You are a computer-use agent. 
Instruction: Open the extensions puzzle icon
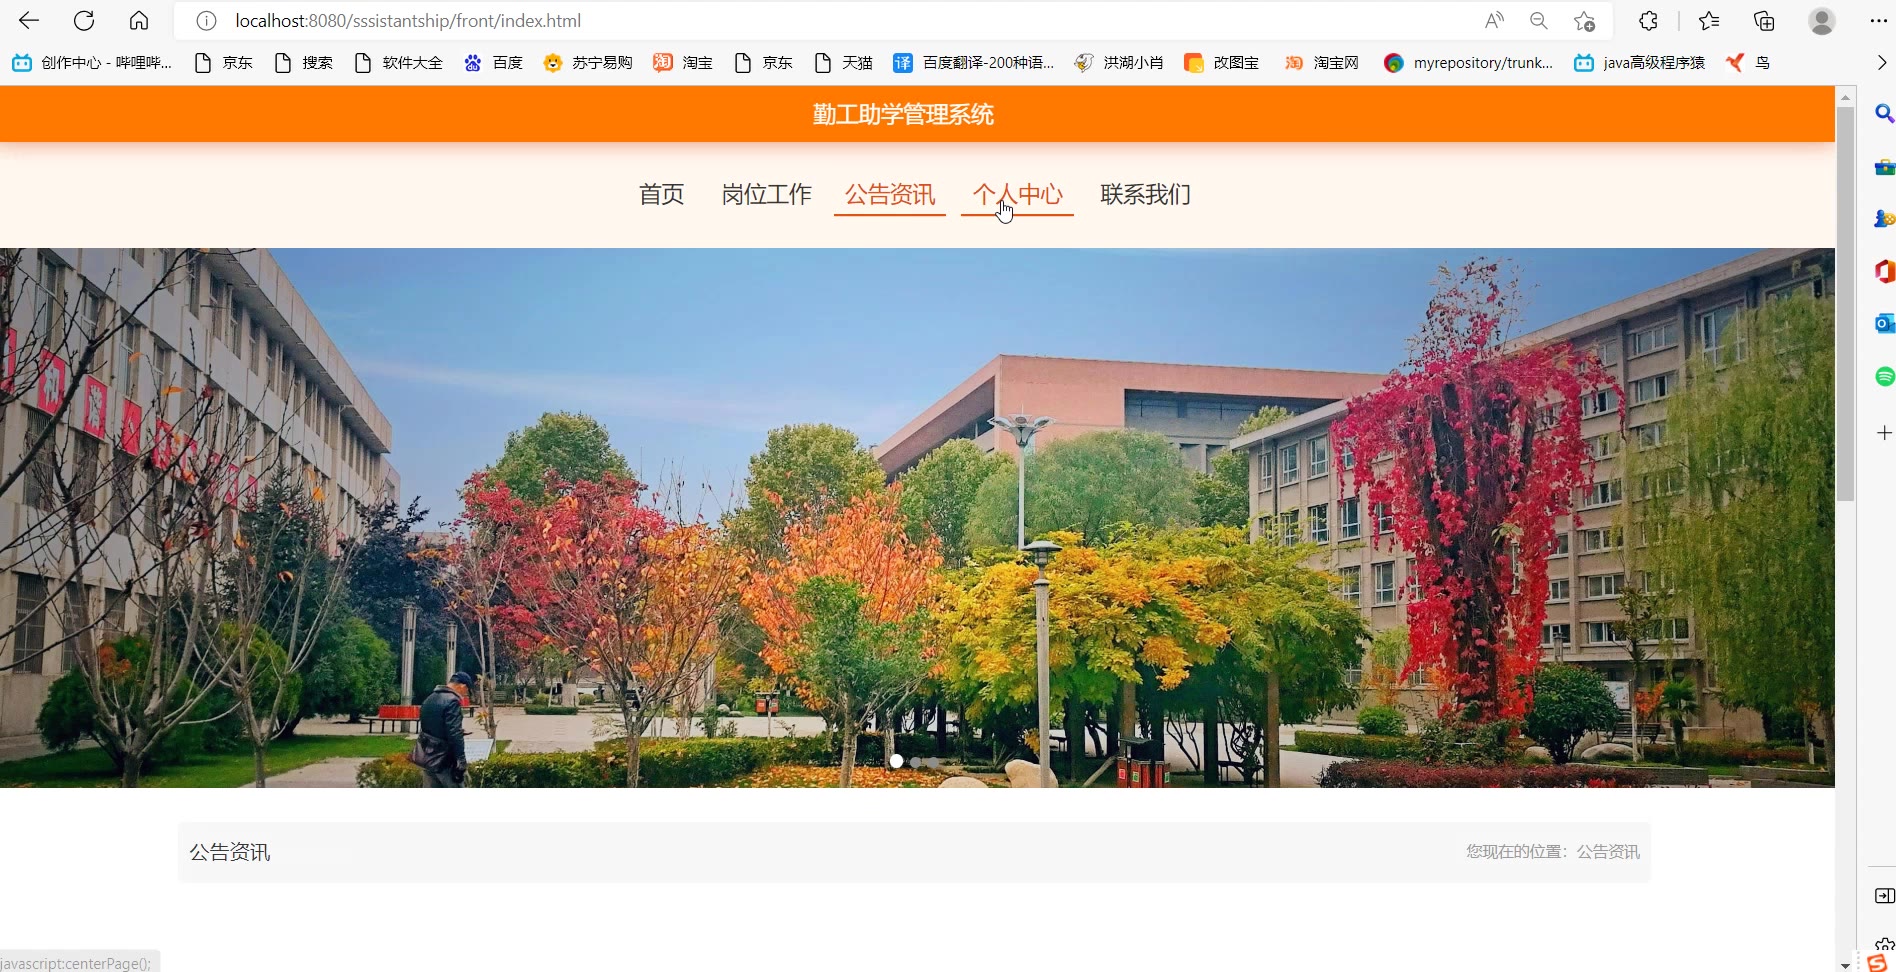tap(1649, 21)
